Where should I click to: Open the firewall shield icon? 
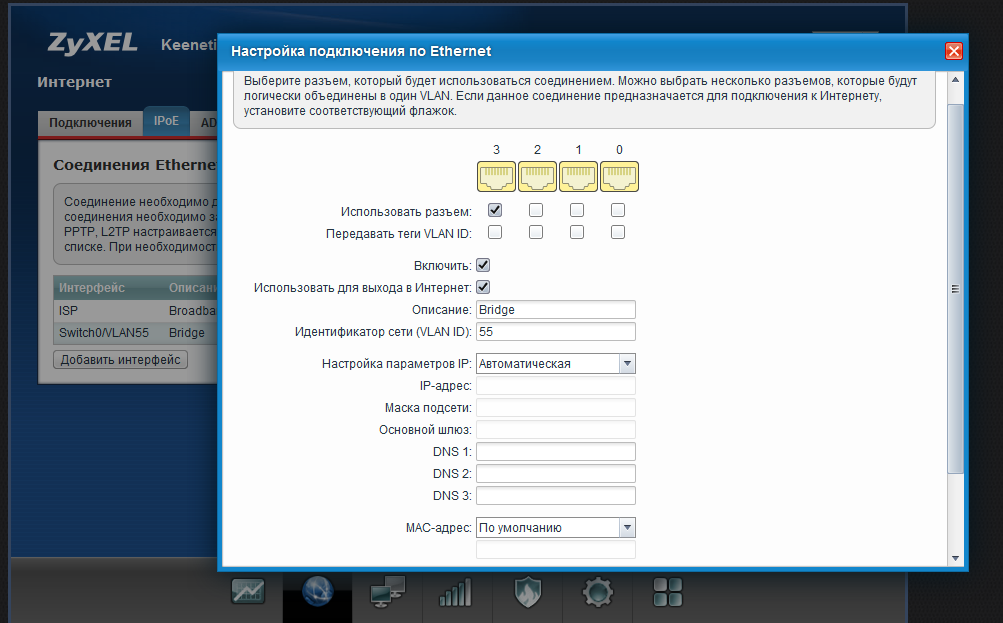[x=527, y=592]
